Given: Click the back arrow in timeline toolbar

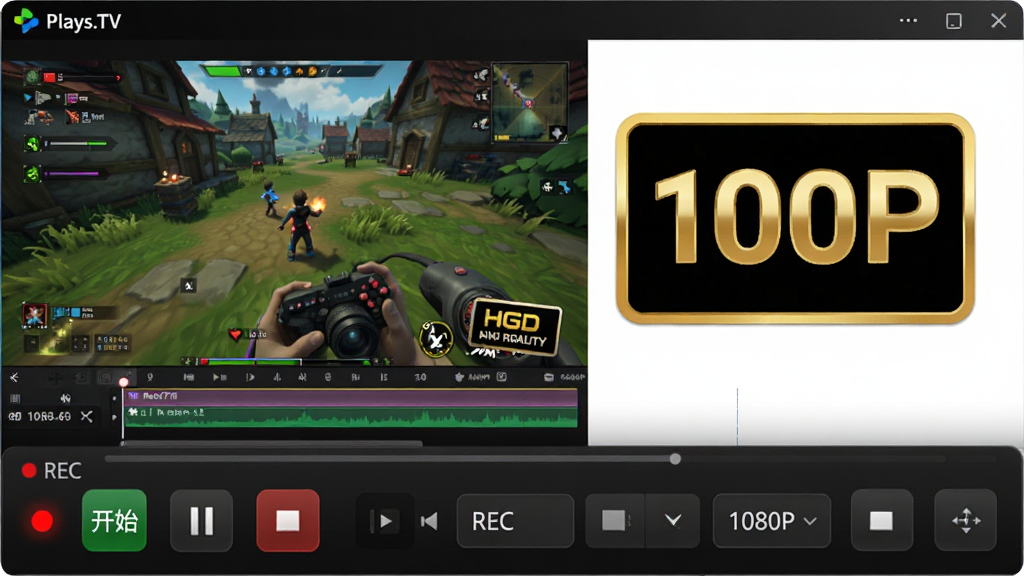Looking at the screenshot, I should tap(14, 377).
